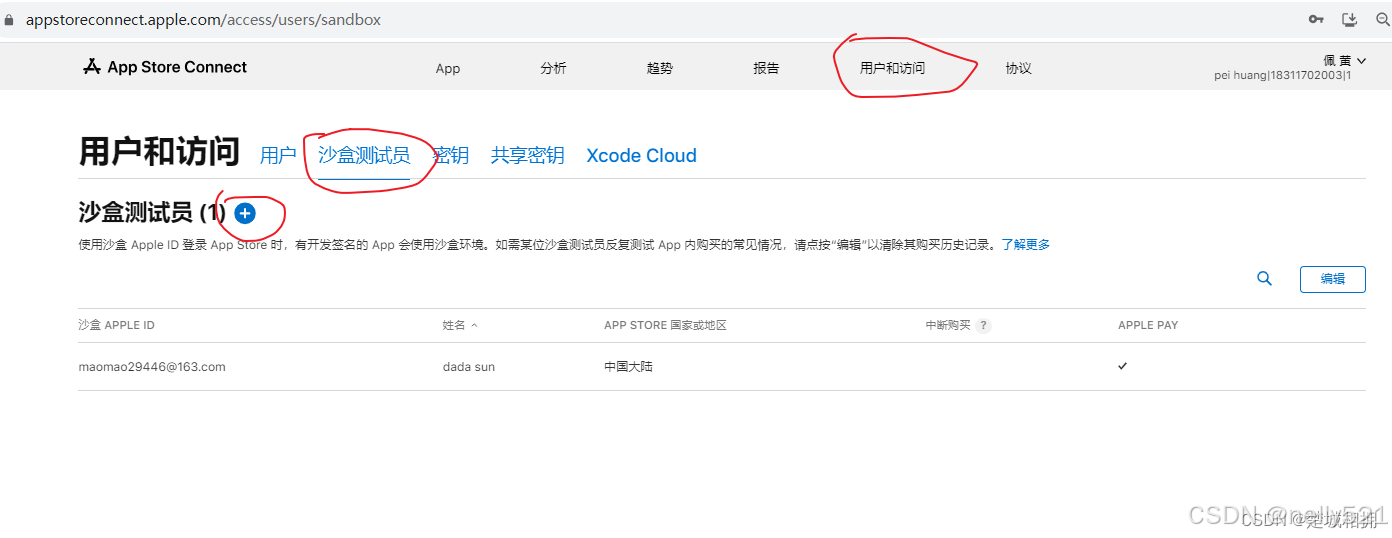Image resolution: width=1392 pixels, height=538 pixels.
Task: Click the 中断购买 column header
Action: pos(948,325)
